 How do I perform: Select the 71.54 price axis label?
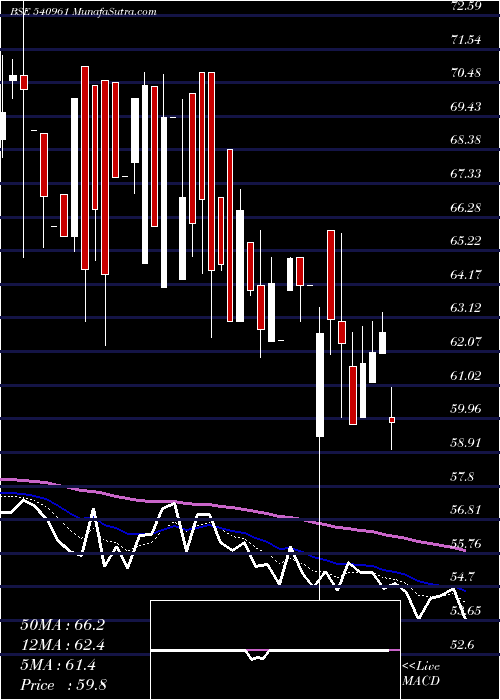(x=466, y=40)
